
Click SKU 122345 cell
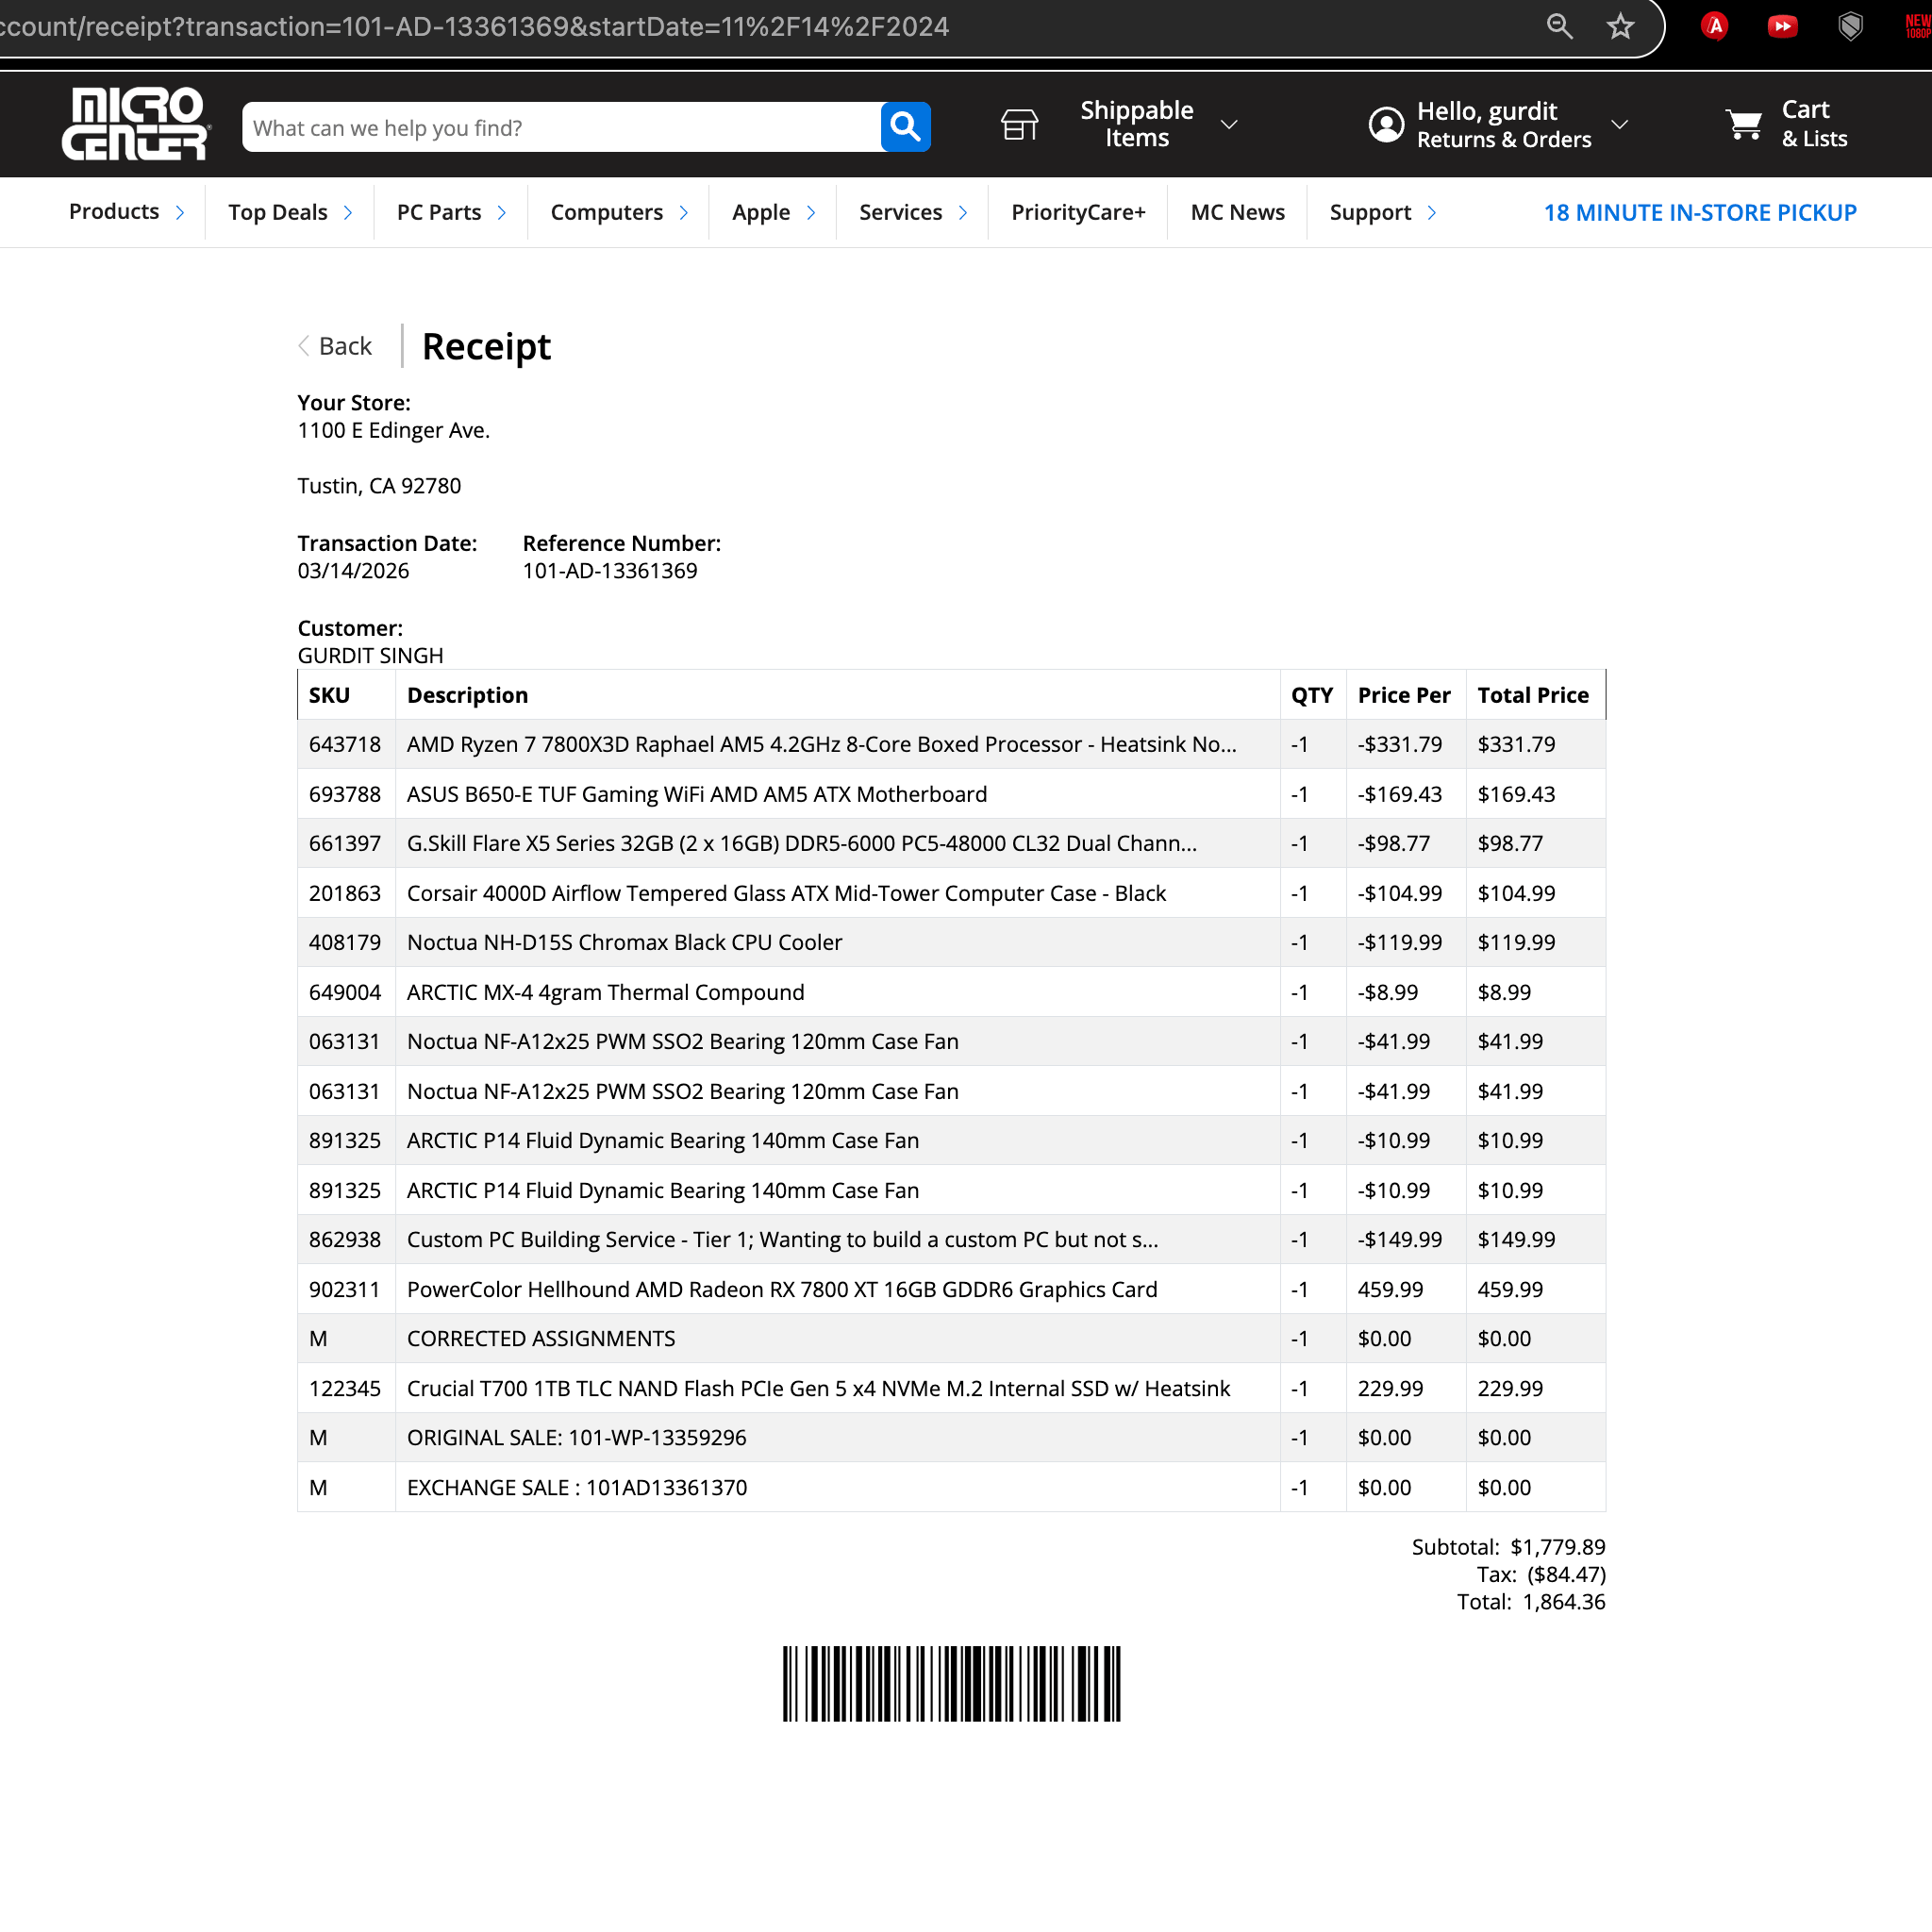pyautogui.click(x=345, y=1388)
